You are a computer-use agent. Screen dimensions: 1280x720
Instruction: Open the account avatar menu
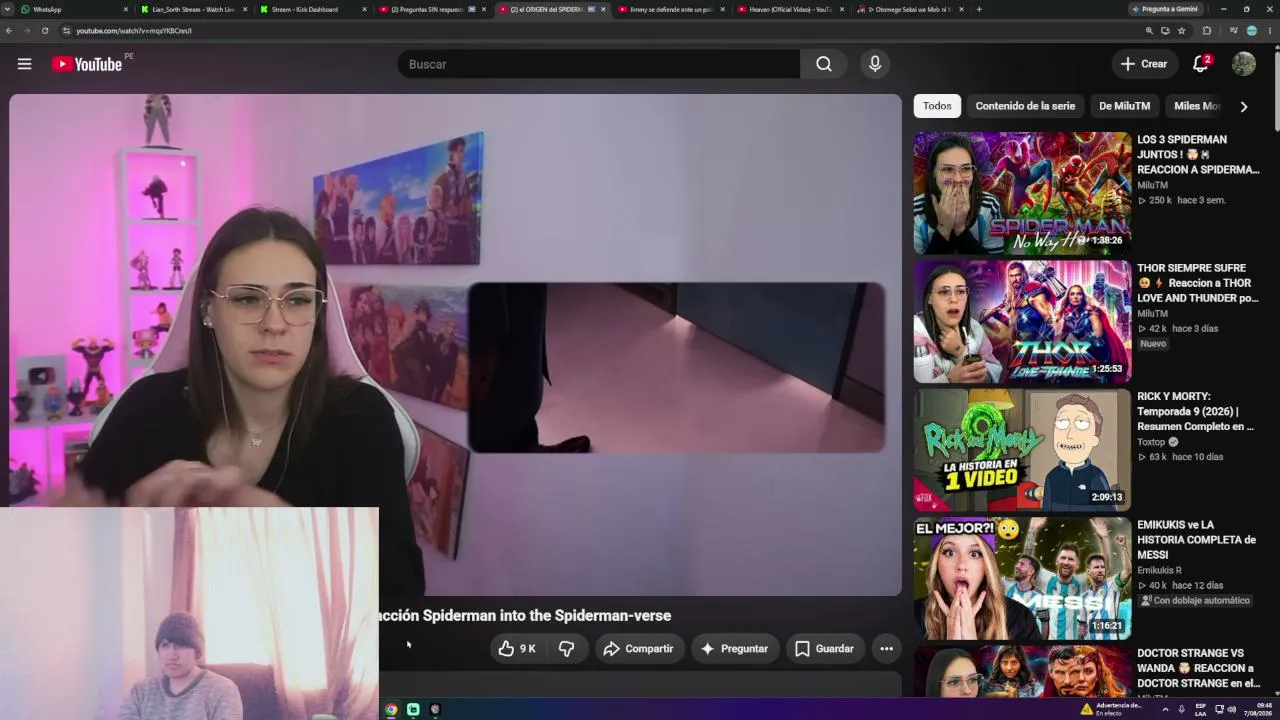[1243, 64]
